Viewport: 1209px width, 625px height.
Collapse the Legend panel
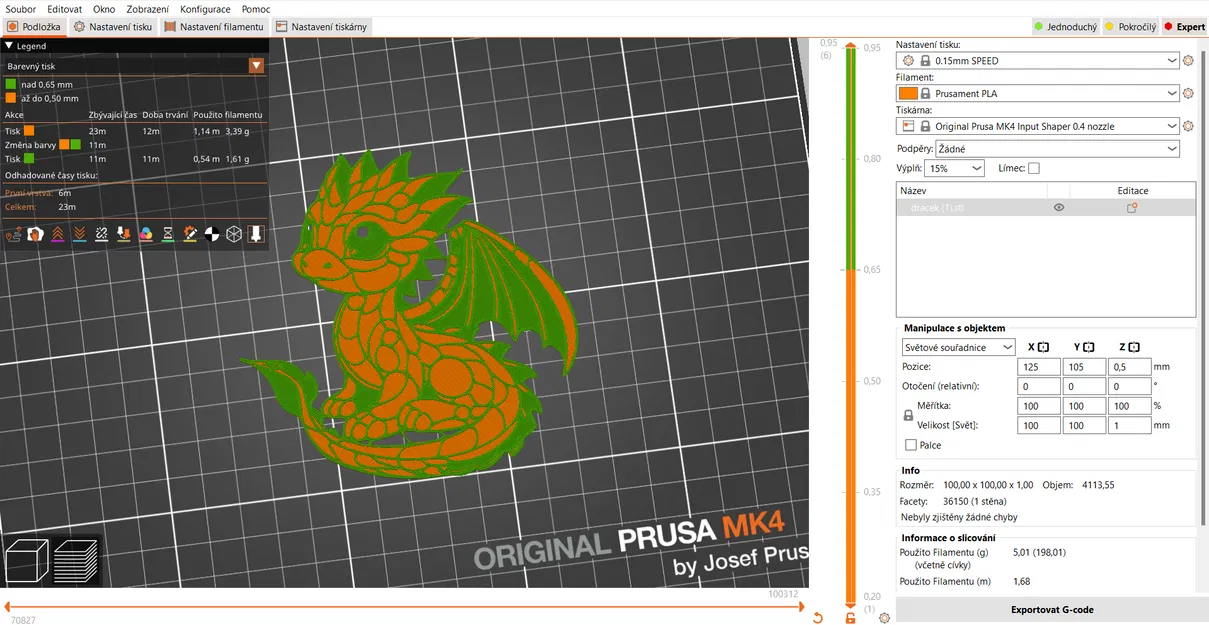(x=9, y=46)
